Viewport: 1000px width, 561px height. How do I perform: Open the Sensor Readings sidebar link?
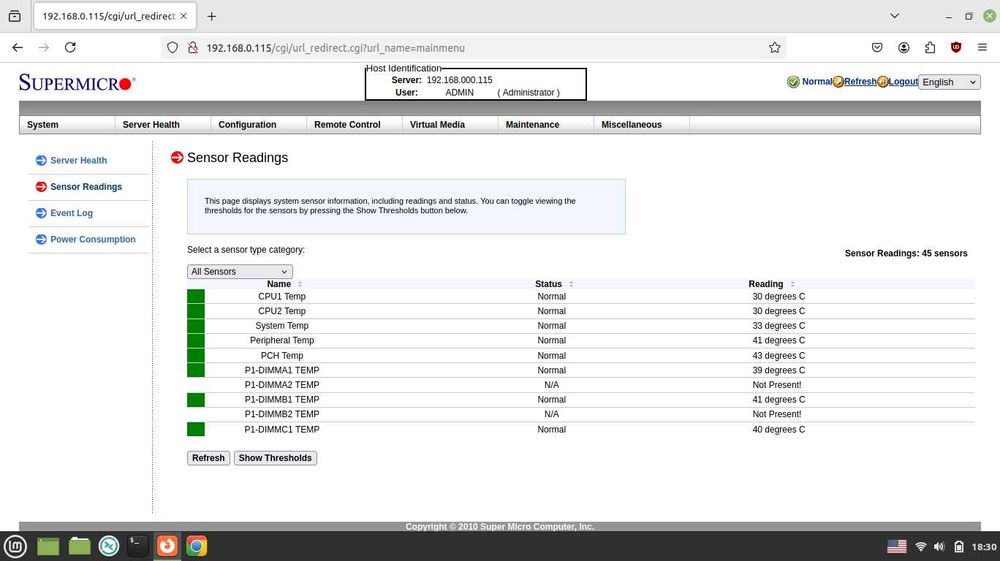click(86, 187)
